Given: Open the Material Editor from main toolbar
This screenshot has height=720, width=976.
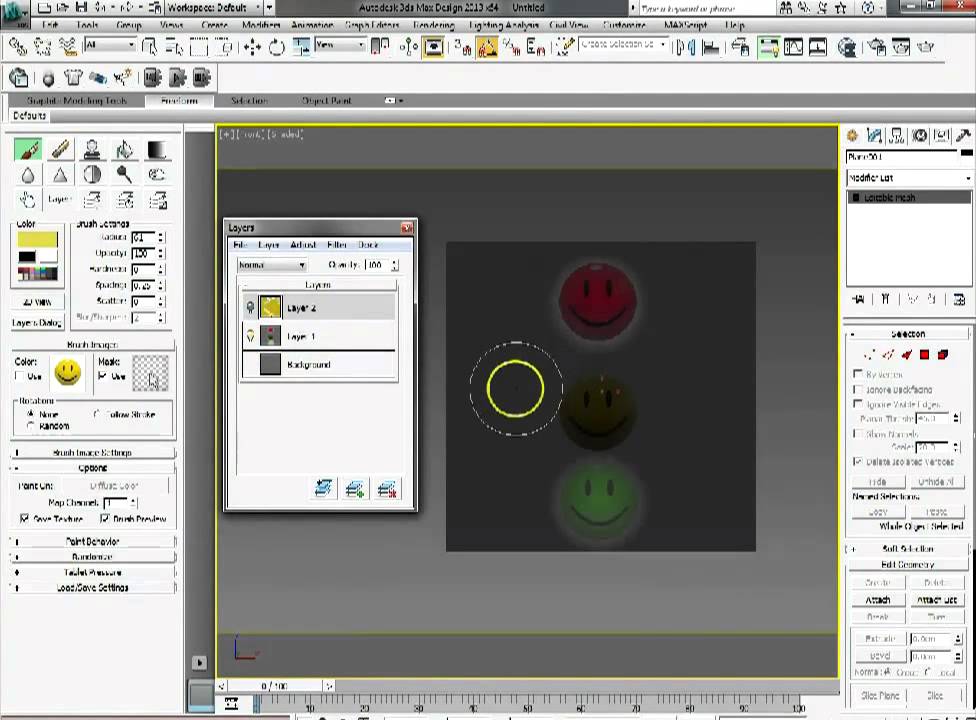Looking at the screenshot, I should click(x=847, y=47).
